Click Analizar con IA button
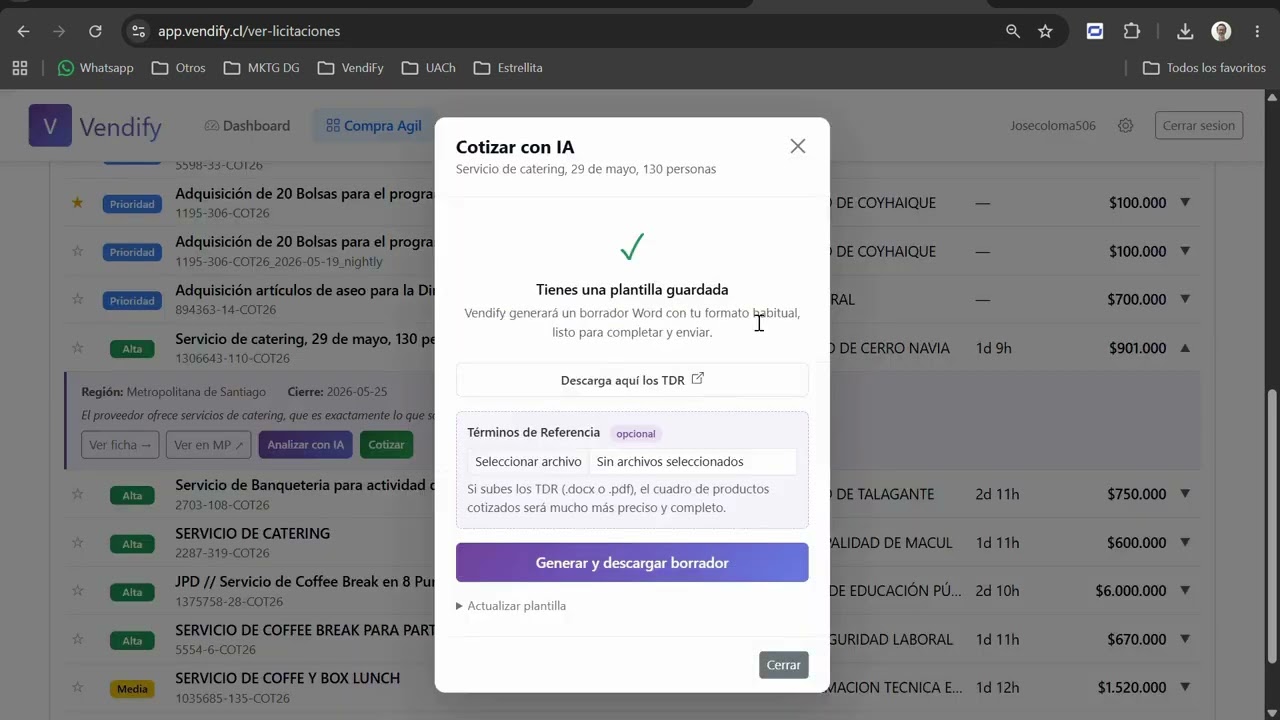Viewport: 1280px width, 720px height. coord(305,445)
